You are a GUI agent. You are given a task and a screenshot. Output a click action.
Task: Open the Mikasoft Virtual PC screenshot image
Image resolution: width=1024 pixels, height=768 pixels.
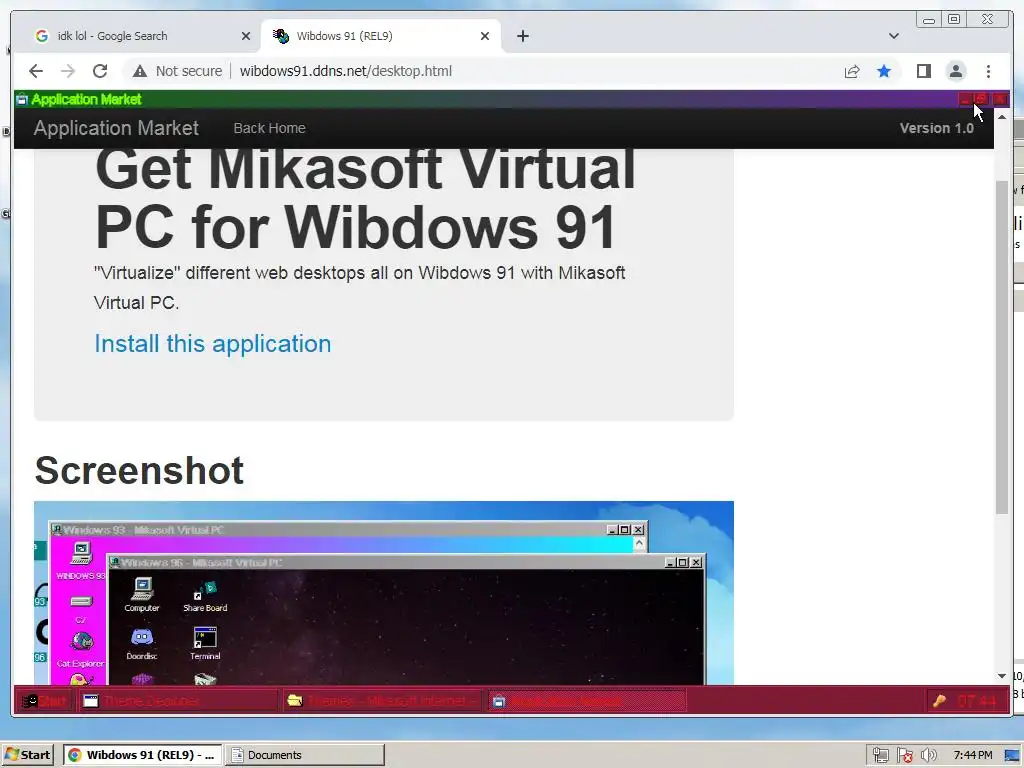[x=383, y=593]
